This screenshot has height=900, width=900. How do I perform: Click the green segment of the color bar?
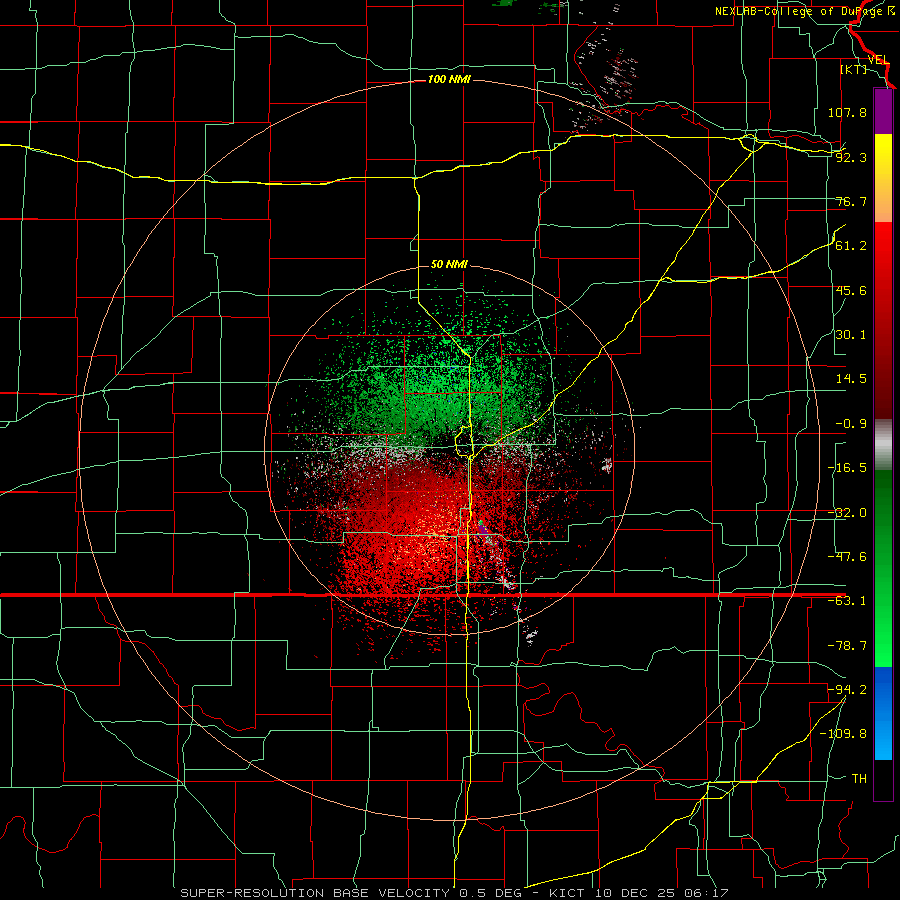[883, 568]
